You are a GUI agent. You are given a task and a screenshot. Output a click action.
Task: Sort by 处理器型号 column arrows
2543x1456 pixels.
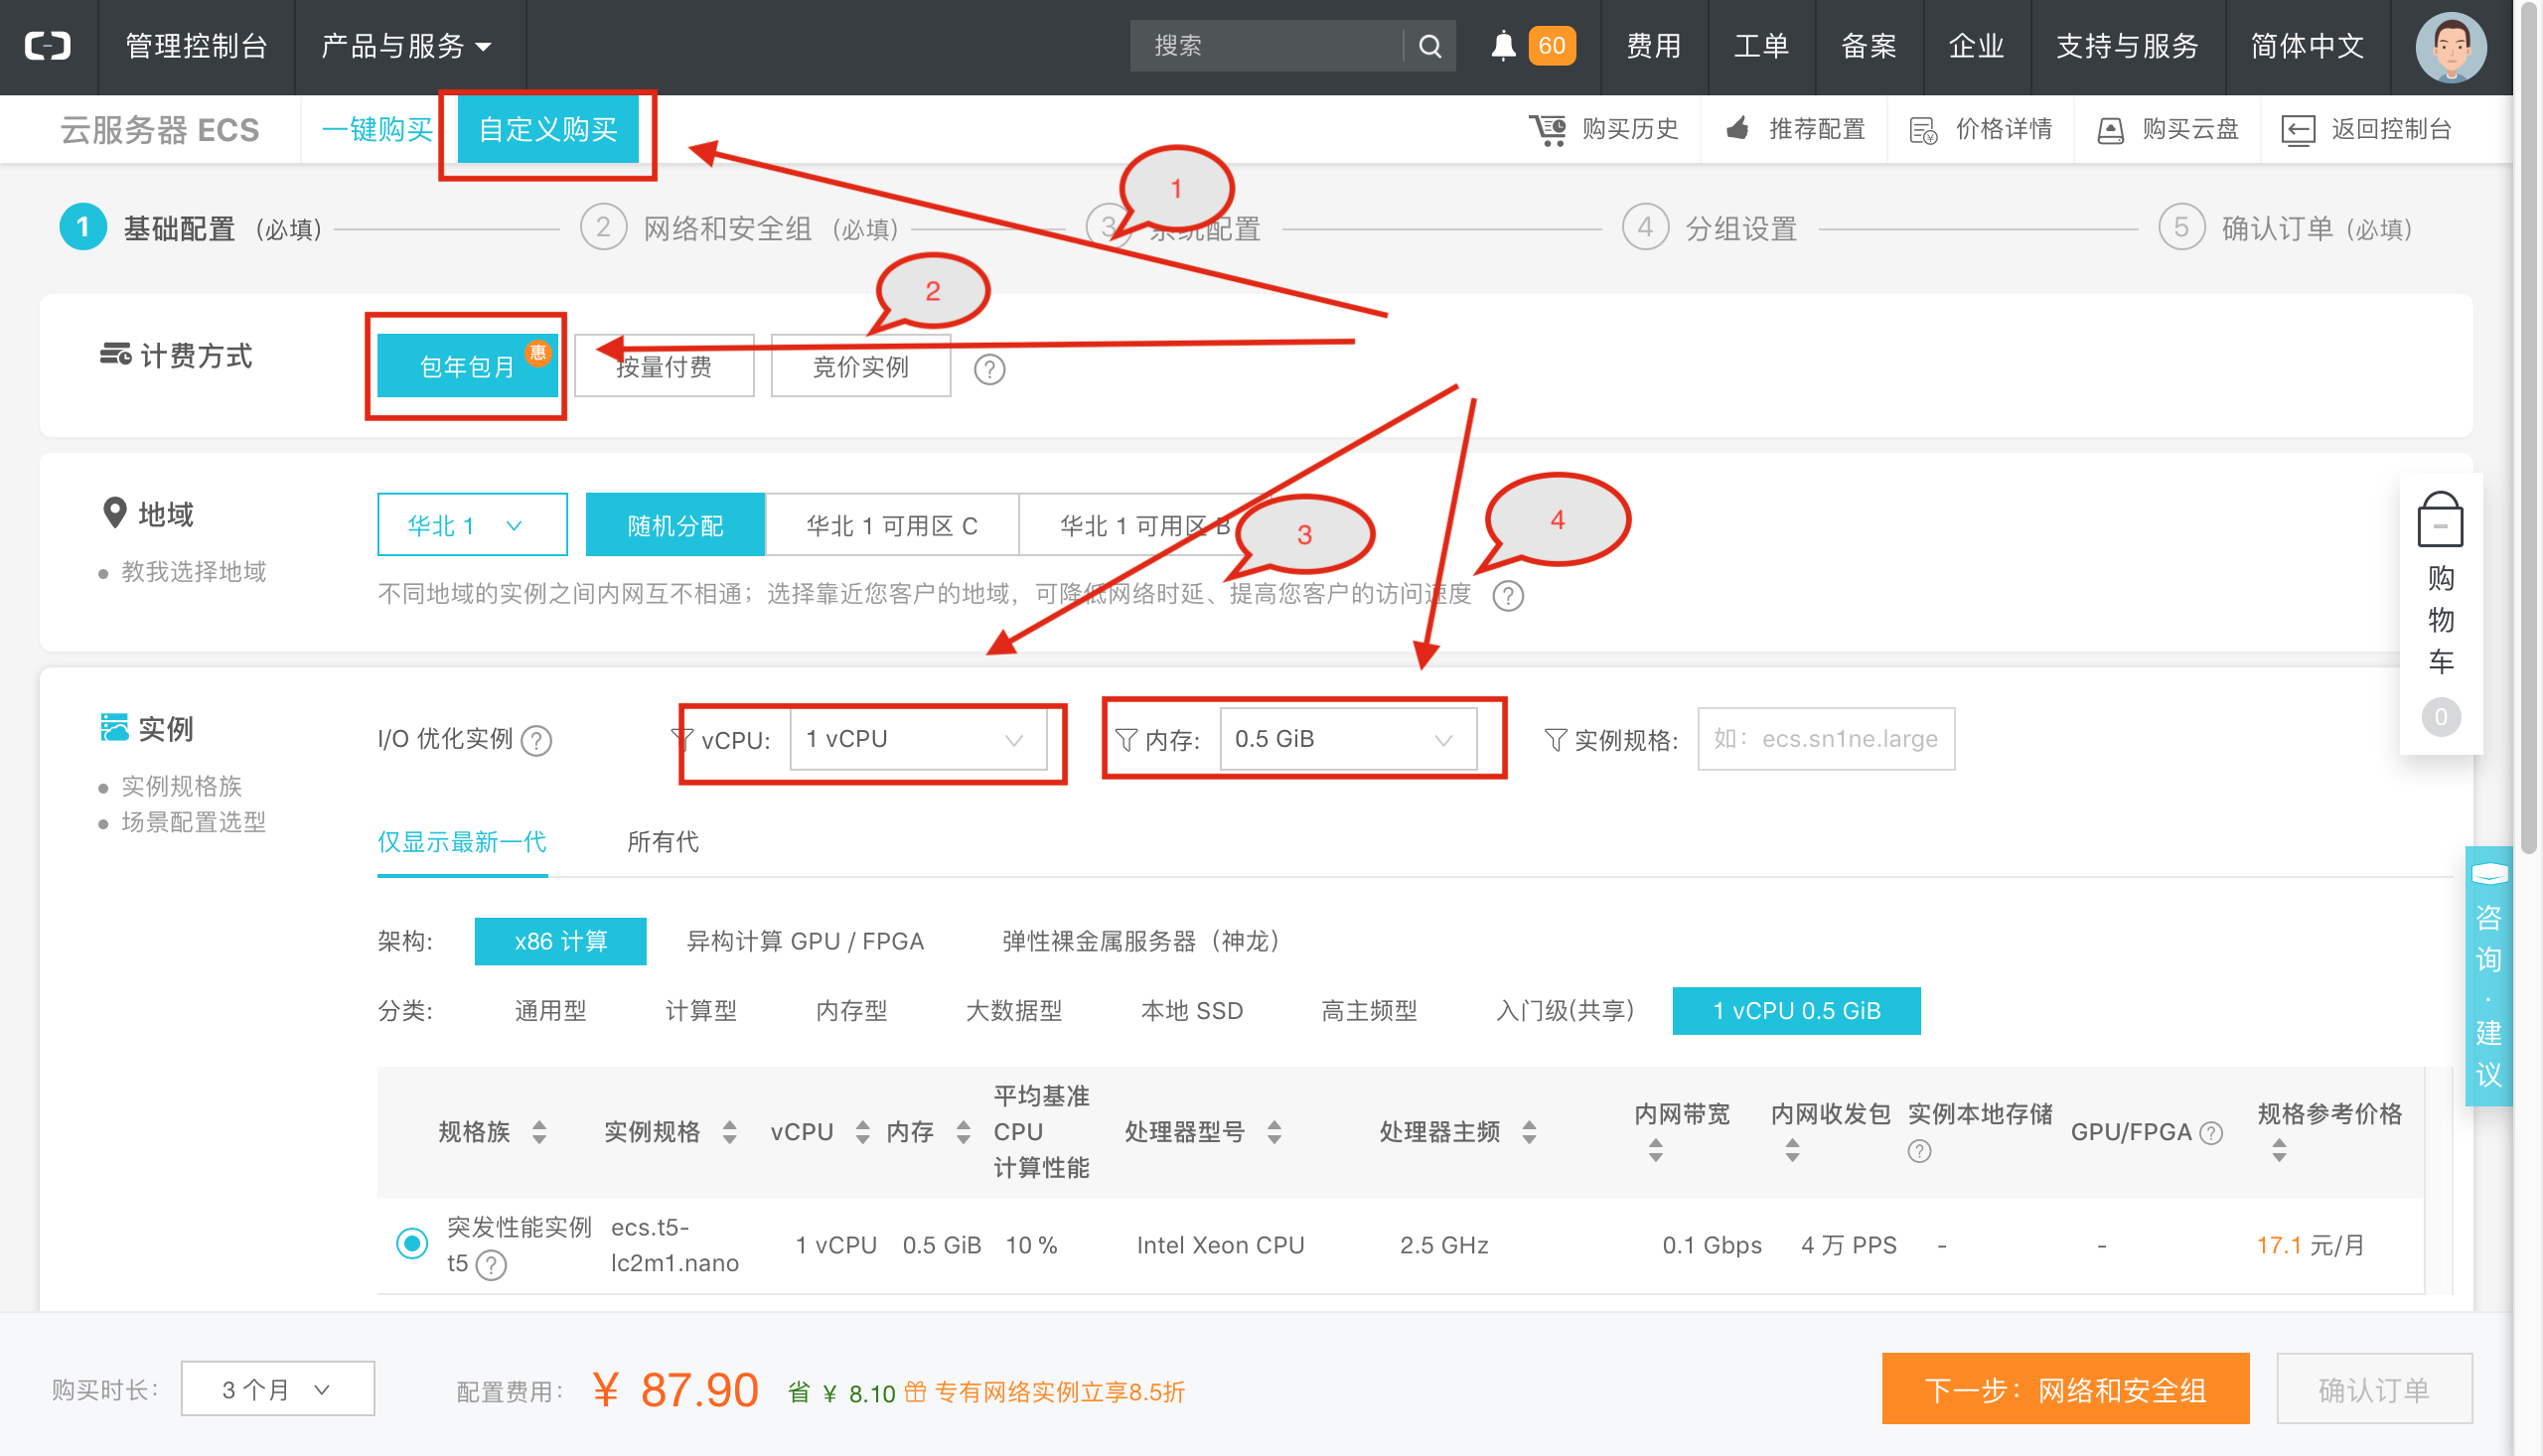(x=1274, y=1132)
